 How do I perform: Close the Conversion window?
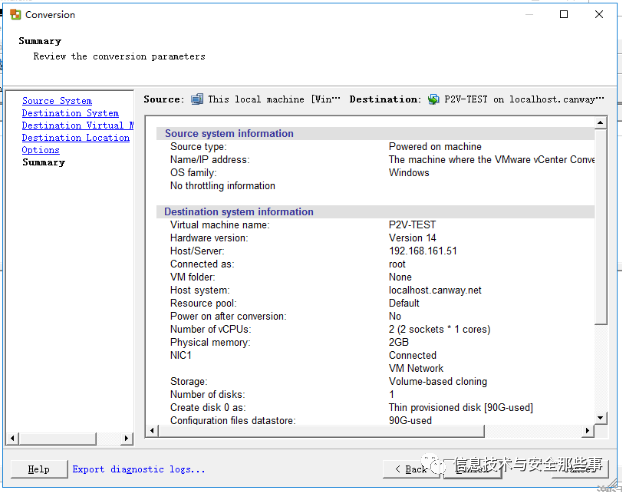[599, 14]
